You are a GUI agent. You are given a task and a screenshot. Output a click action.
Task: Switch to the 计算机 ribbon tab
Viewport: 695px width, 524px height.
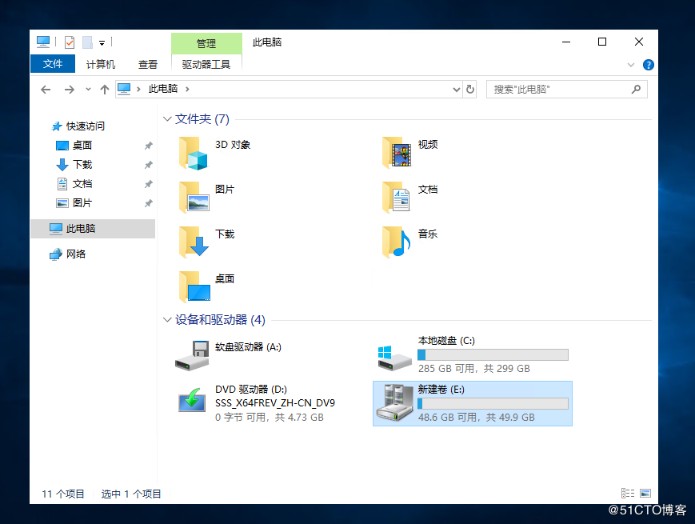pyautogui.click(x=100, y=65)
